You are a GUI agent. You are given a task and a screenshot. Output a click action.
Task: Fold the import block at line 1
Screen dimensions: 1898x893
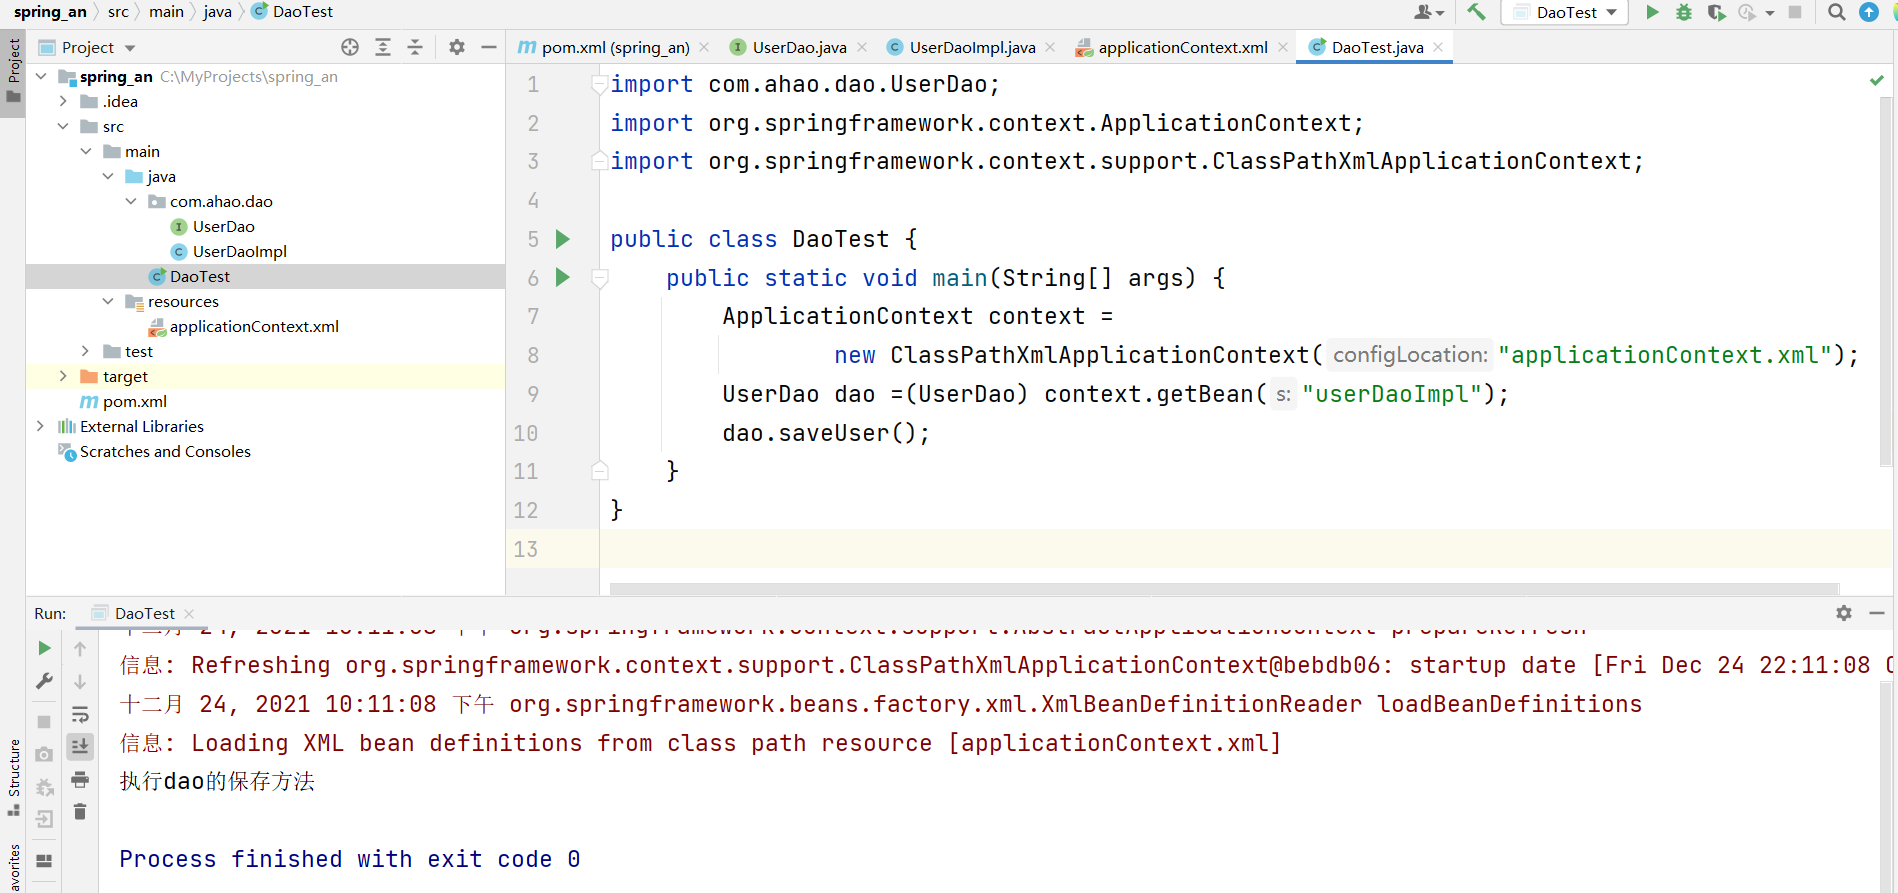point(600,84)
